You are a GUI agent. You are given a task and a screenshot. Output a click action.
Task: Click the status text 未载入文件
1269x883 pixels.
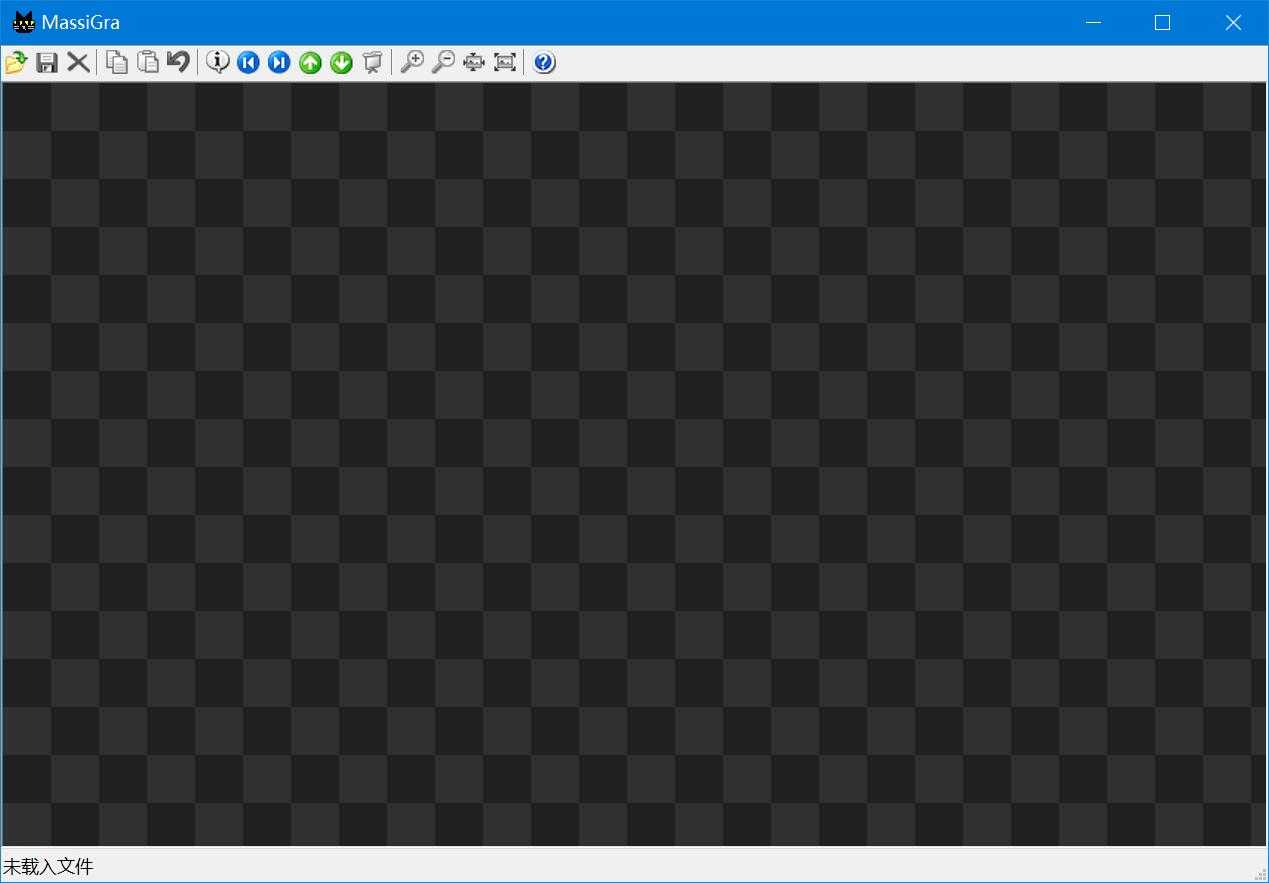pyautogui.click(x=48, y=866)
